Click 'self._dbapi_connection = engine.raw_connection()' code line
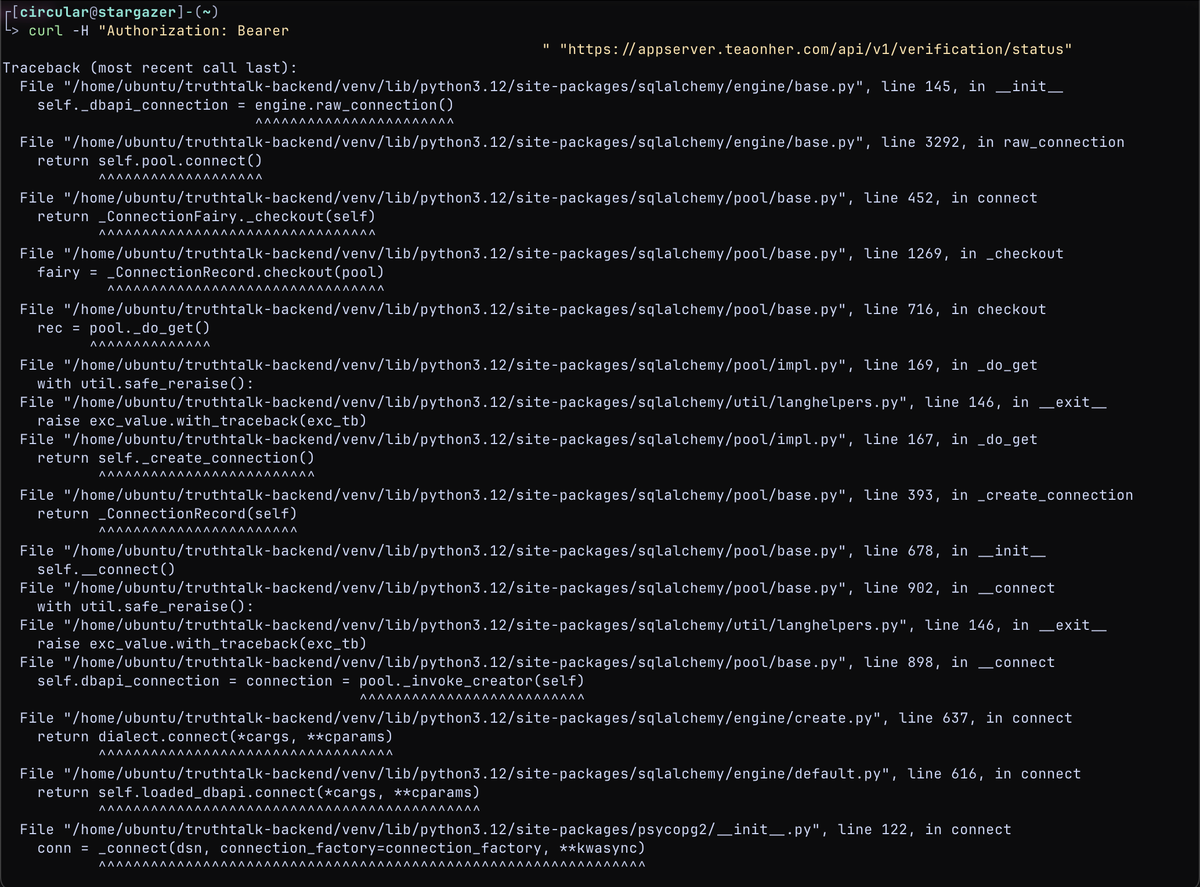This screenshot has height=887, width=1200. (245, 105)
